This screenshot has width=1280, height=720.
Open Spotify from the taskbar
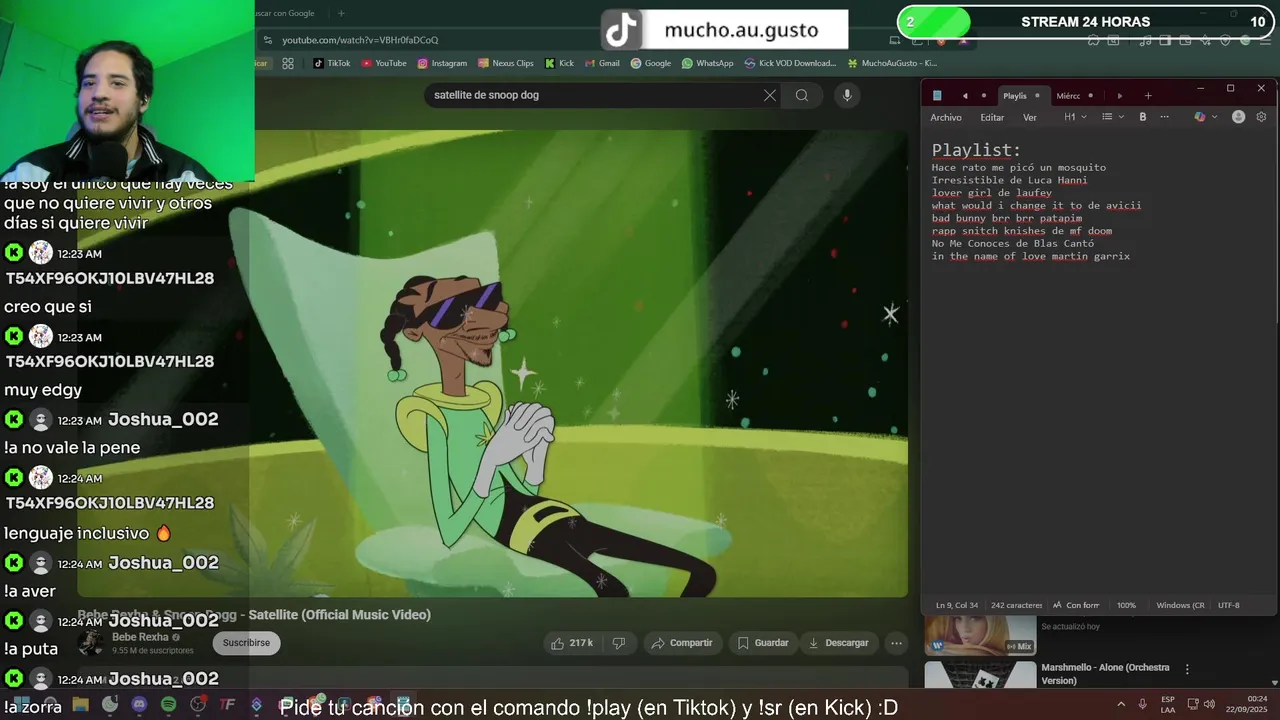click(x=168, y=705)
